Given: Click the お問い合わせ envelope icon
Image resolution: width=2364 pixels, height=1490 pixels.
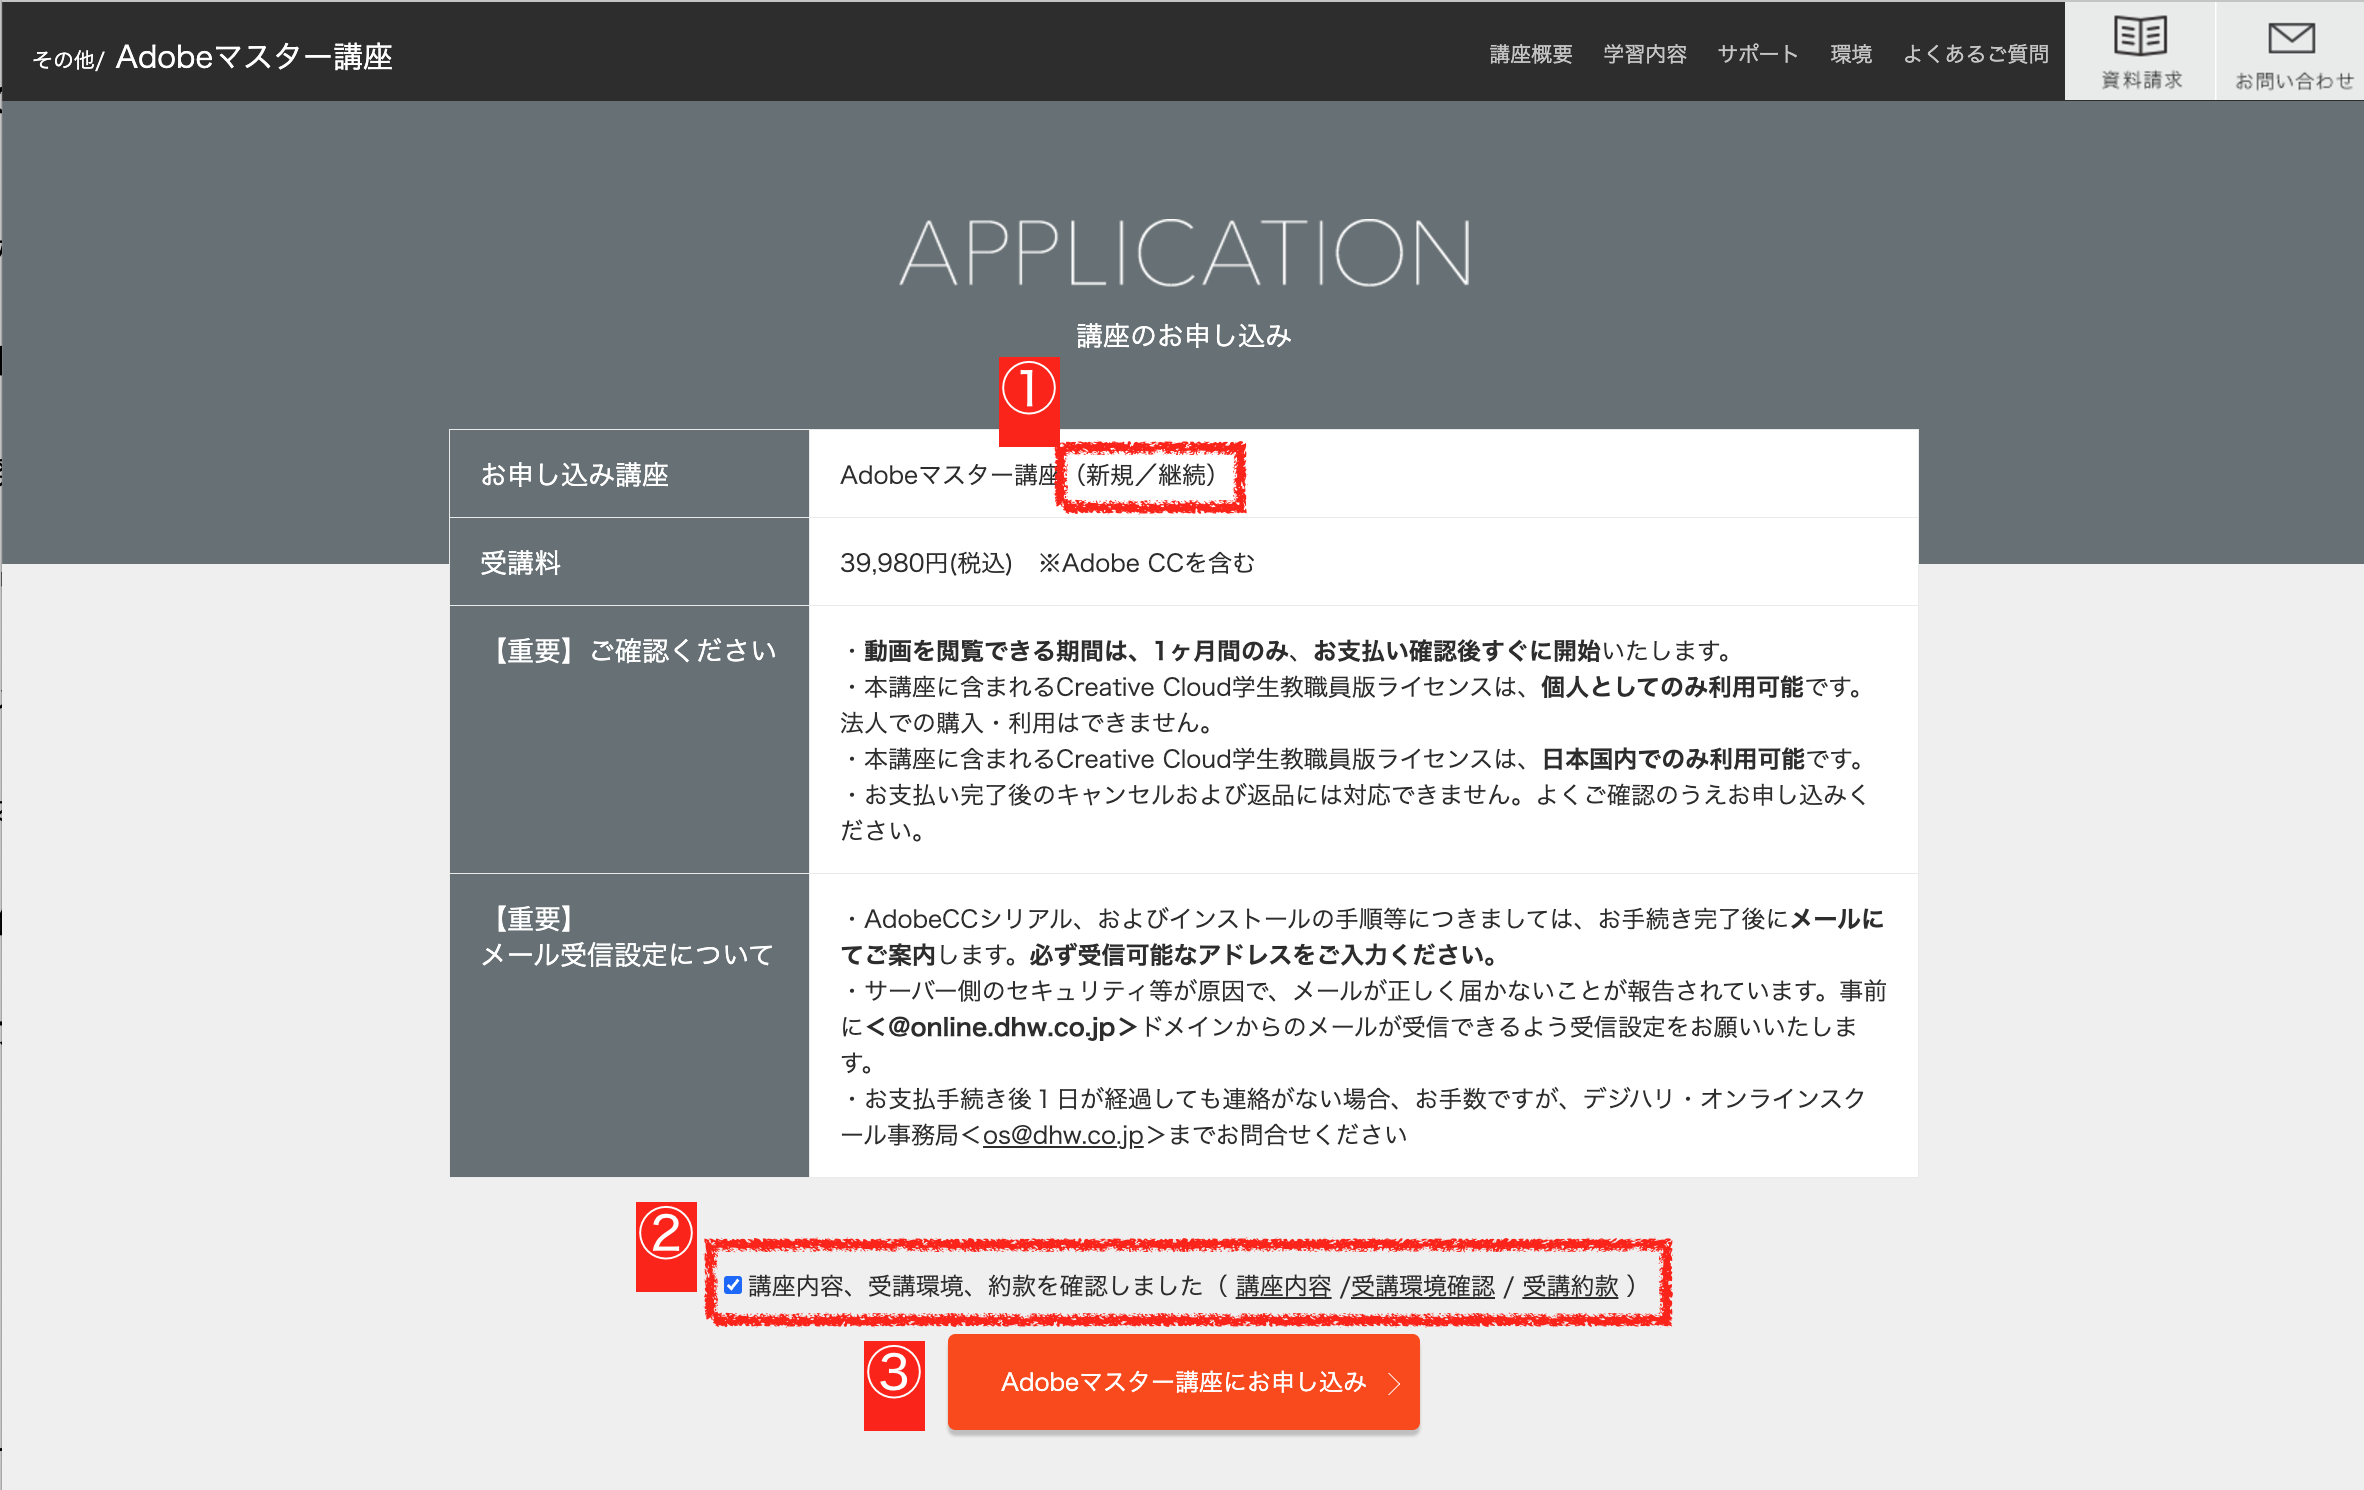Looking at the screenshot, I should 2291,38.
